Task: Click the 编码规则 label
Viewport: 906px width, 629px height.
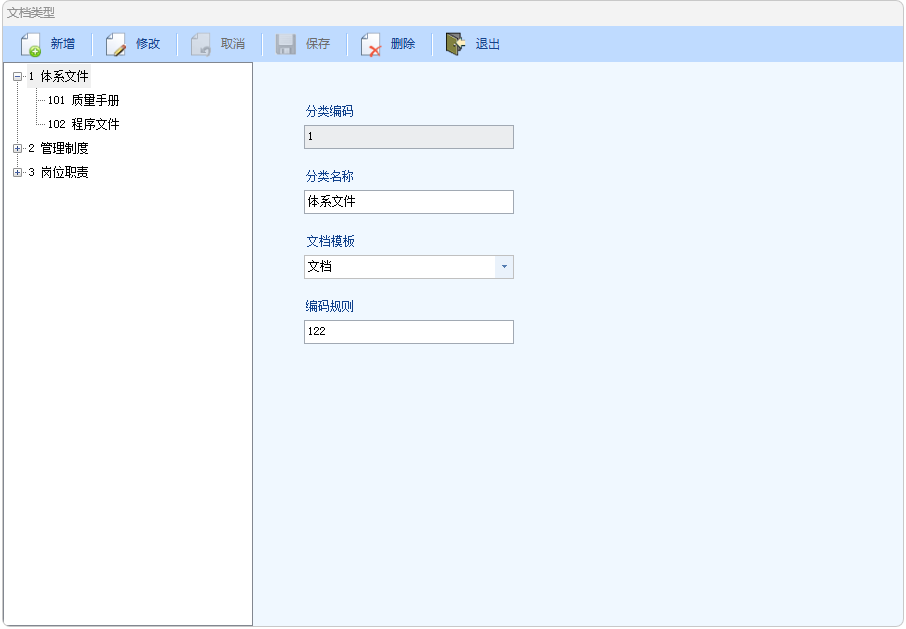Action: (329, 306)
